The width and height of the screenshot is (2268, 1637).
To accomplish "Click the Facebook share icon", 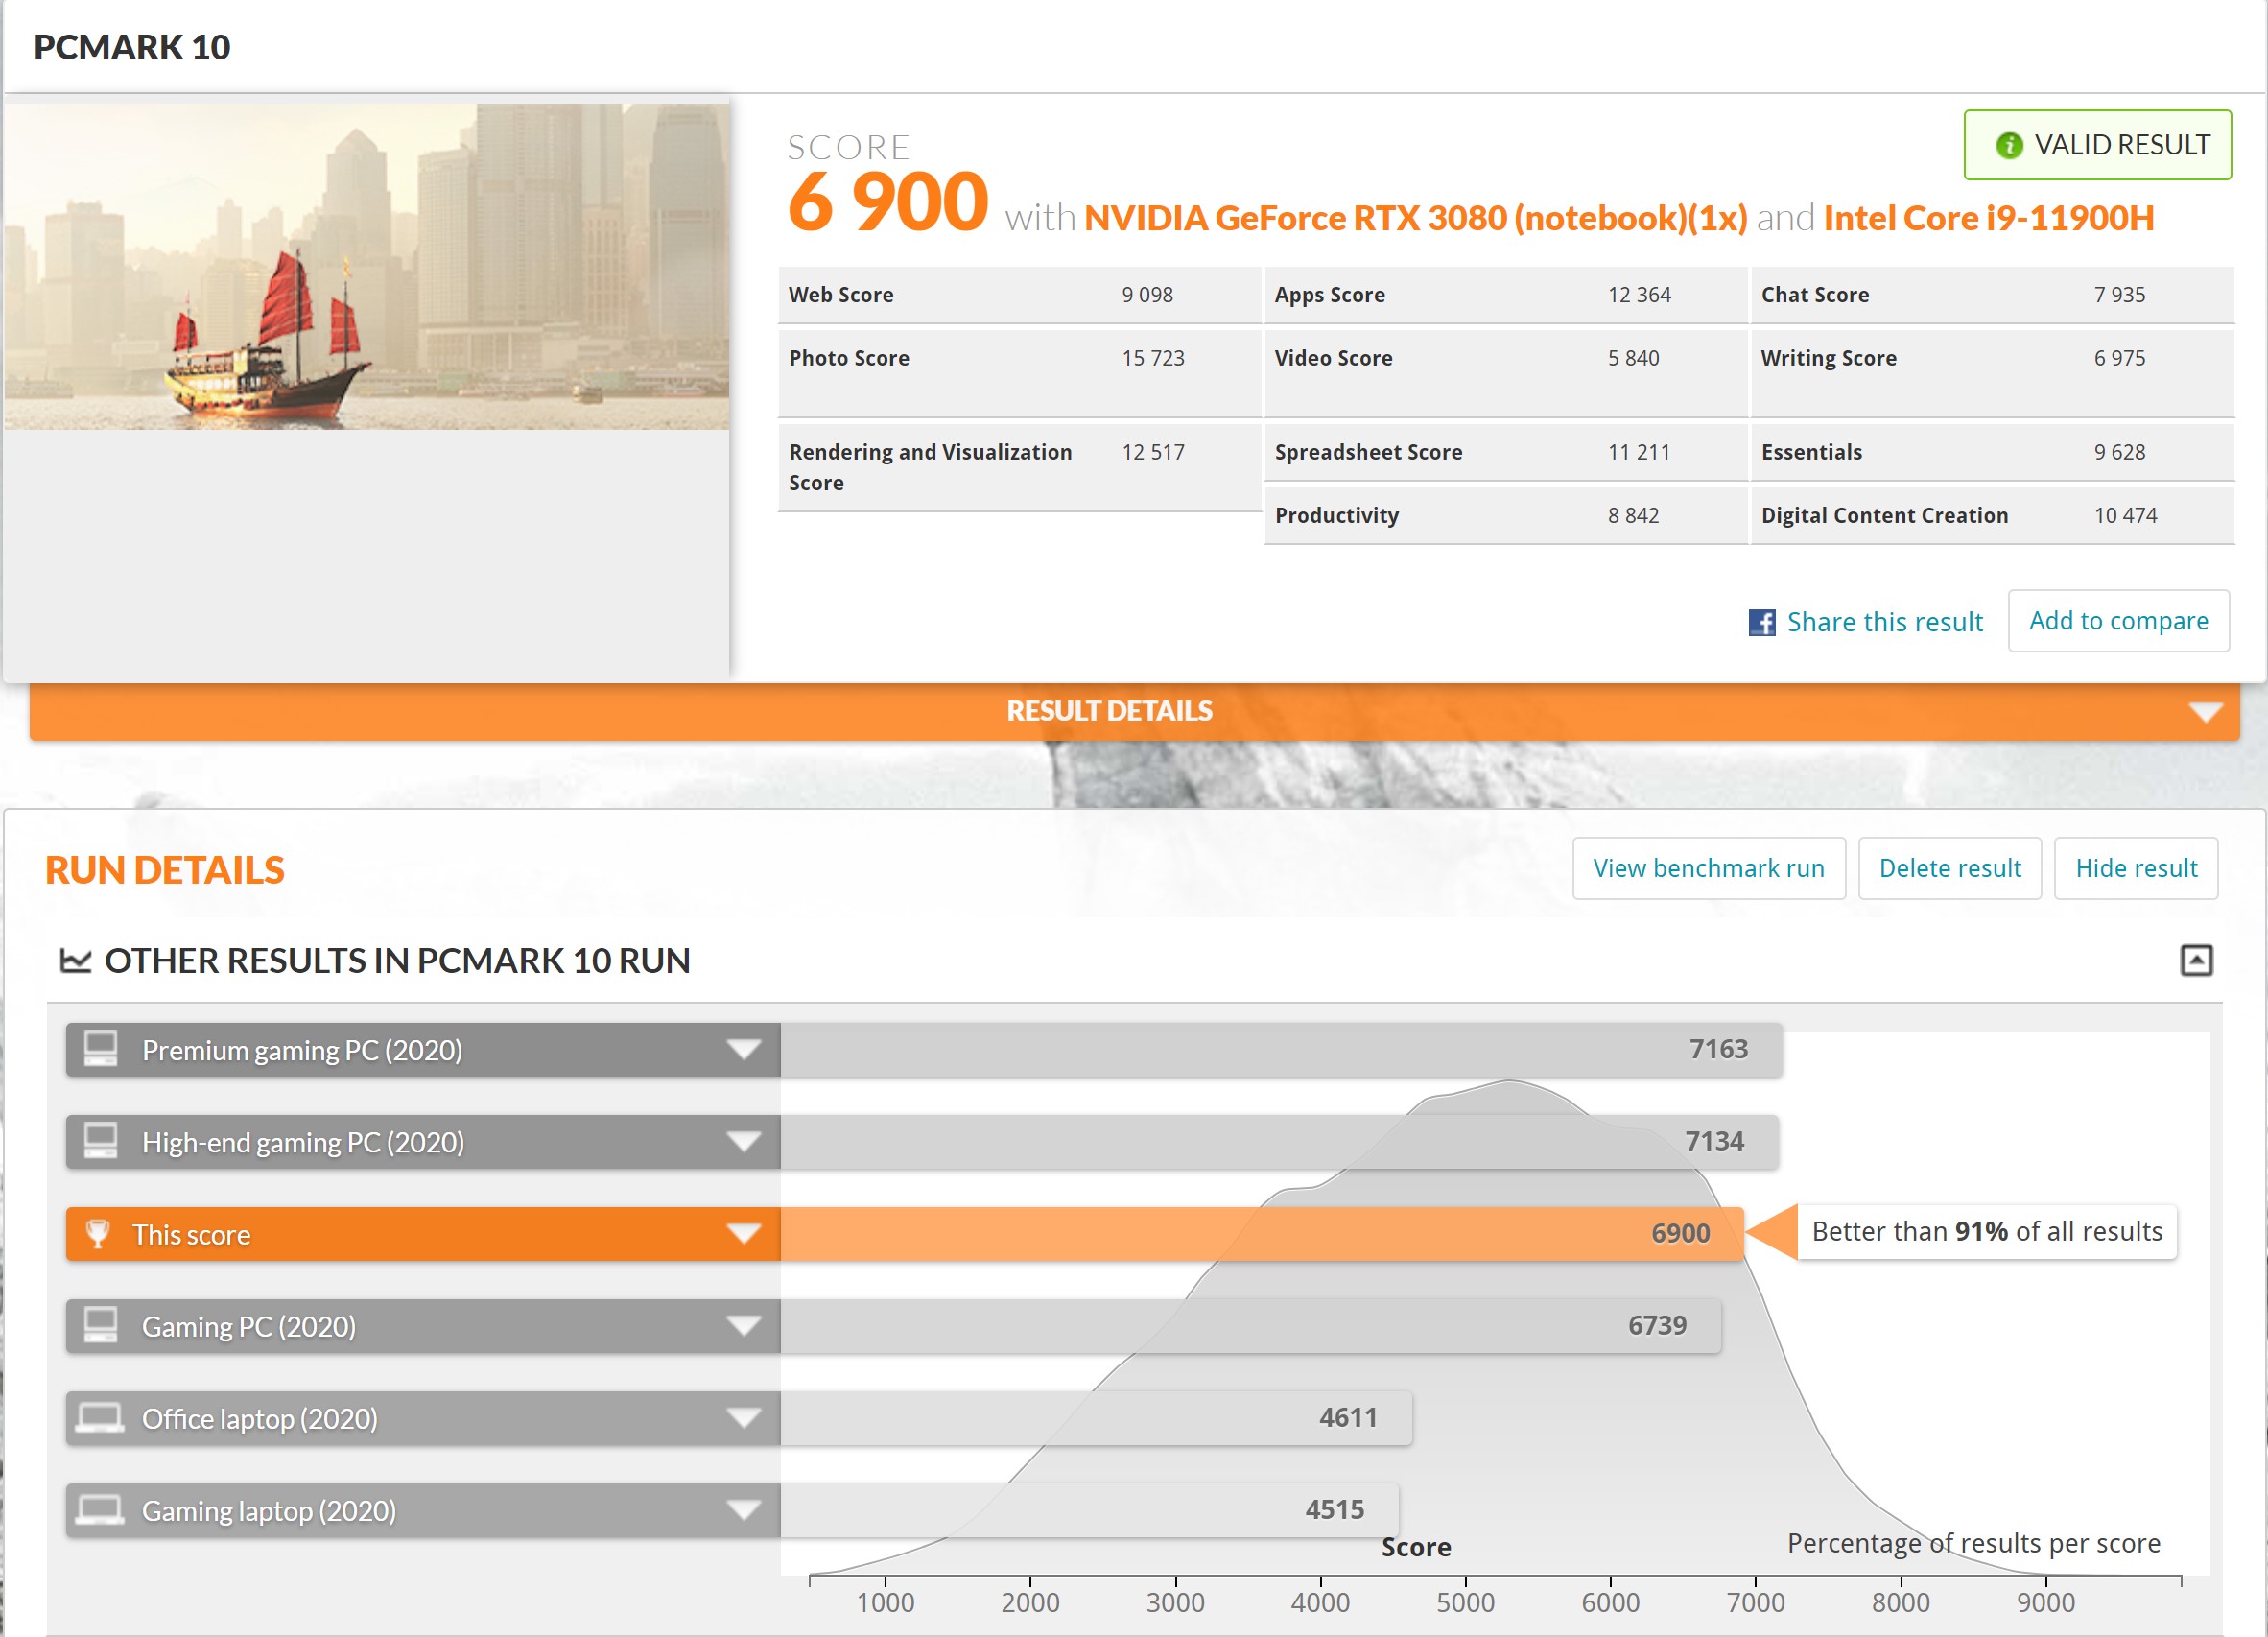I will (1761, 622).
